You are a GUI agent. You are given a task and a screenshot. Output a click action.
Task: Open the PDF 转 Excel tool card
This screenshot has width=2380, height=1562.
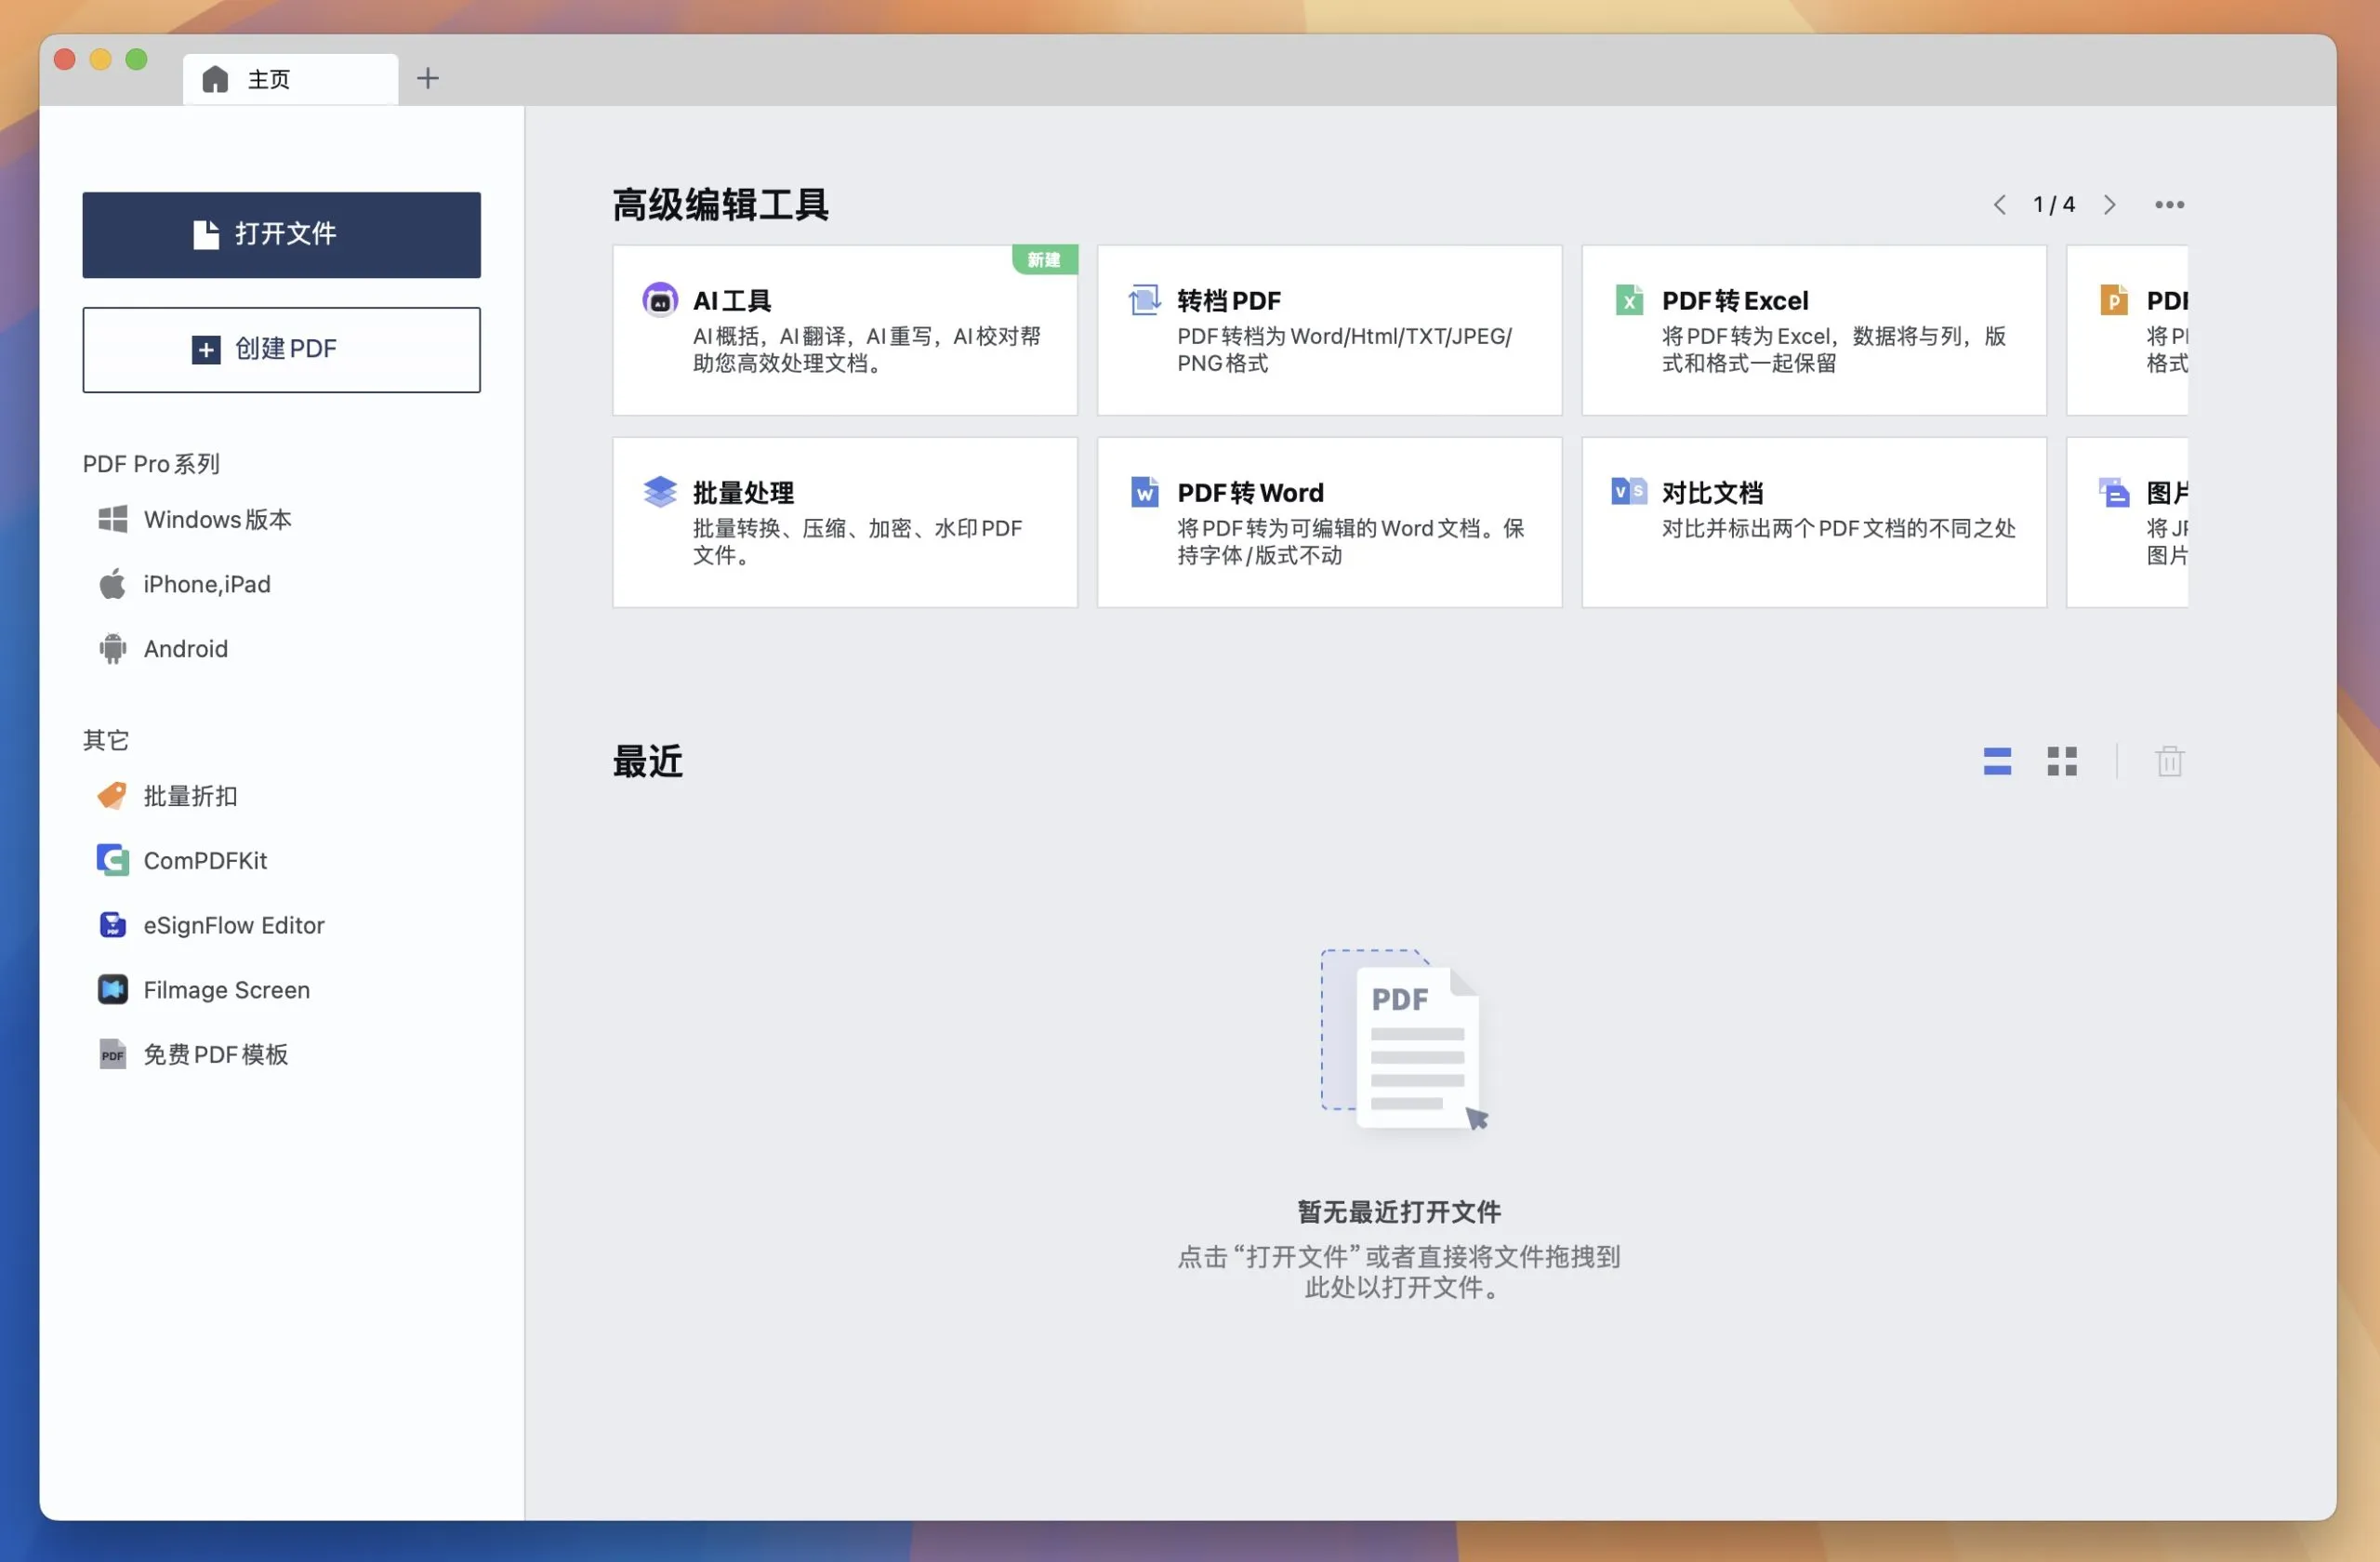coord(1813,330)
